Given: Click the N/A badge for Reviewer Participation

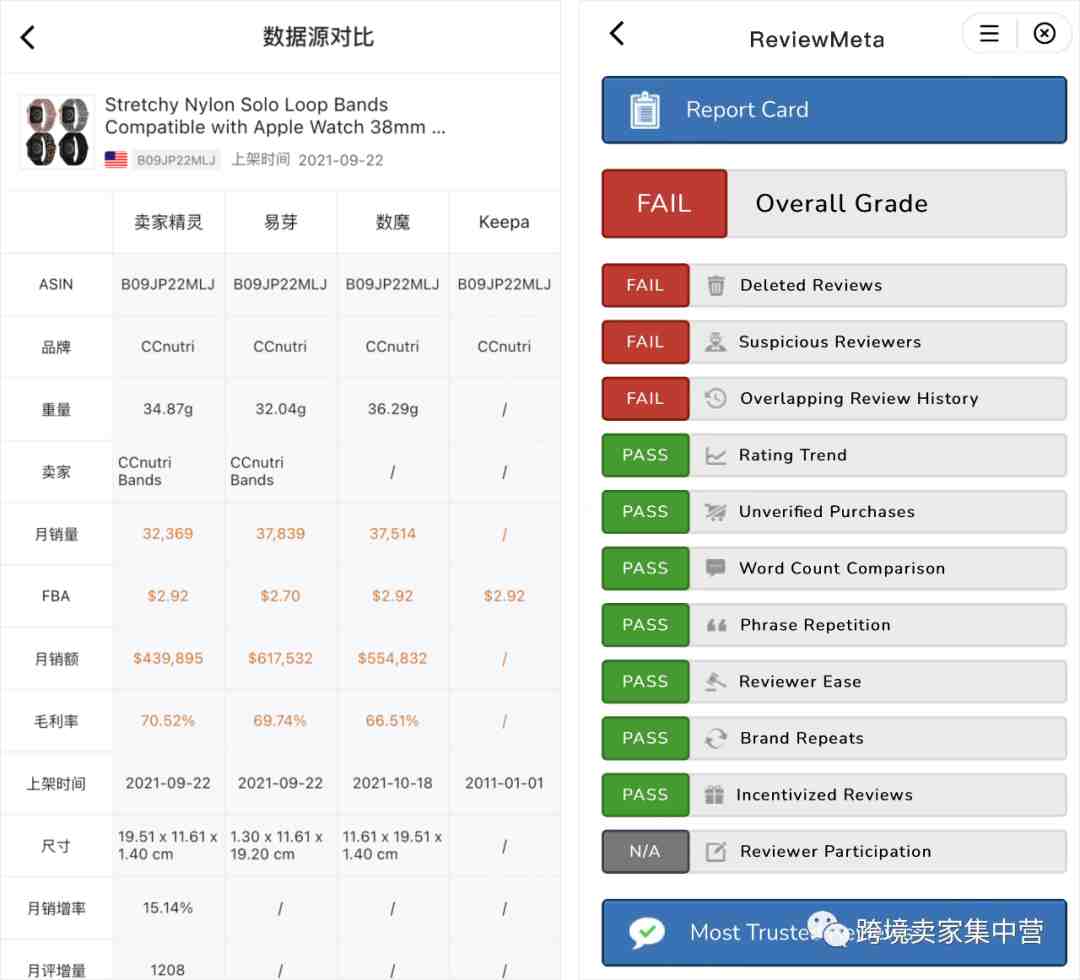Looking at the screenshot, I should click(645, 852).
